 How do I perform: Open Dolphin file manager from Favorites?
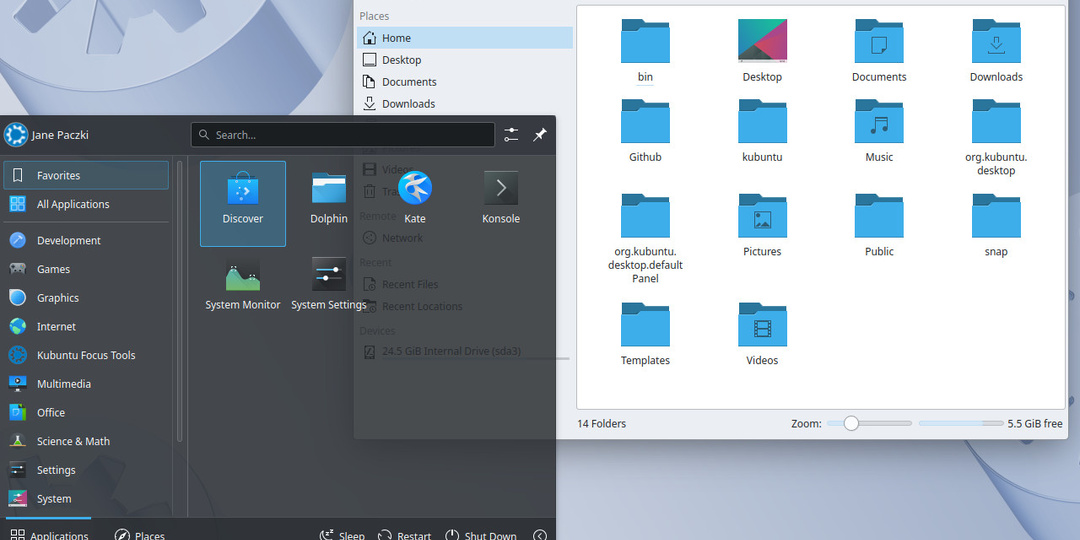click(329, 198)
